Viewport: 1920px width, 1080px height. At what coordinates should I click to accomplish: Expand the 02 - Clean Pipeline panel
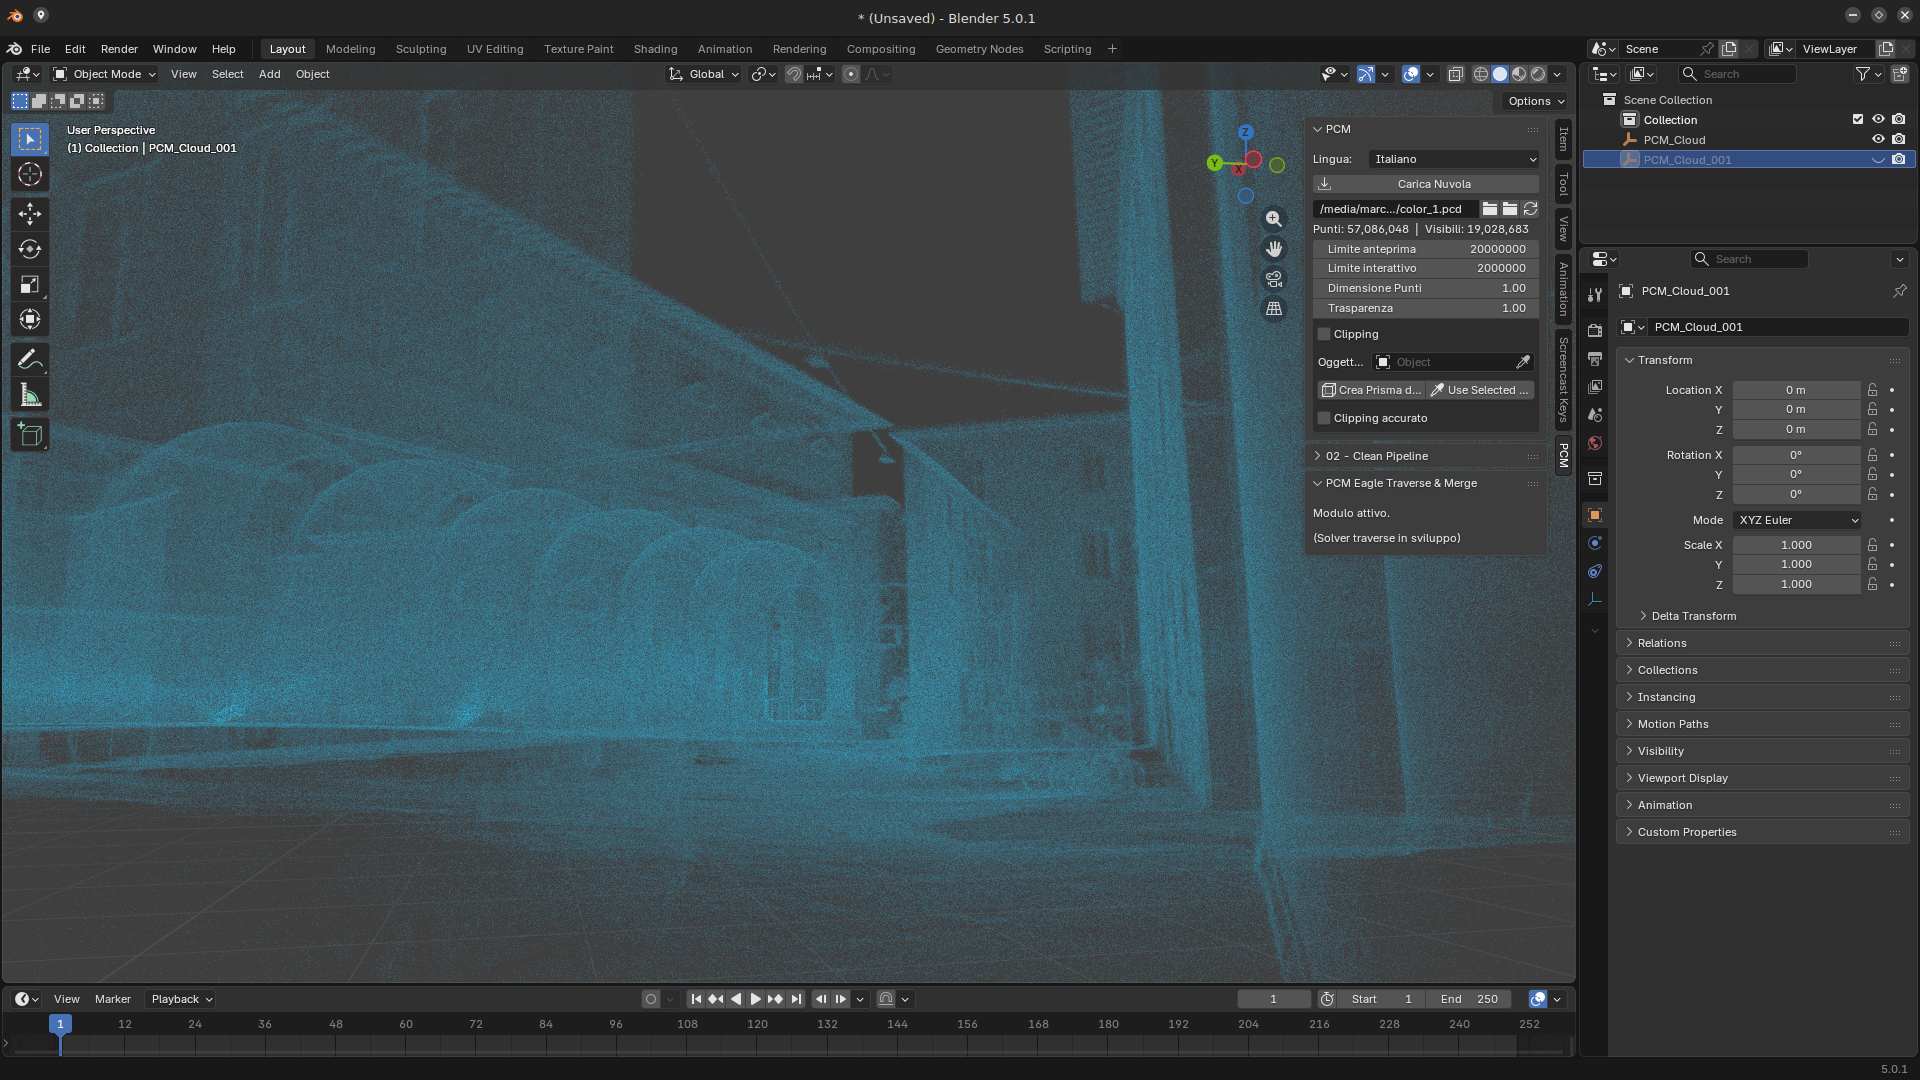(x=1426, y=456)
